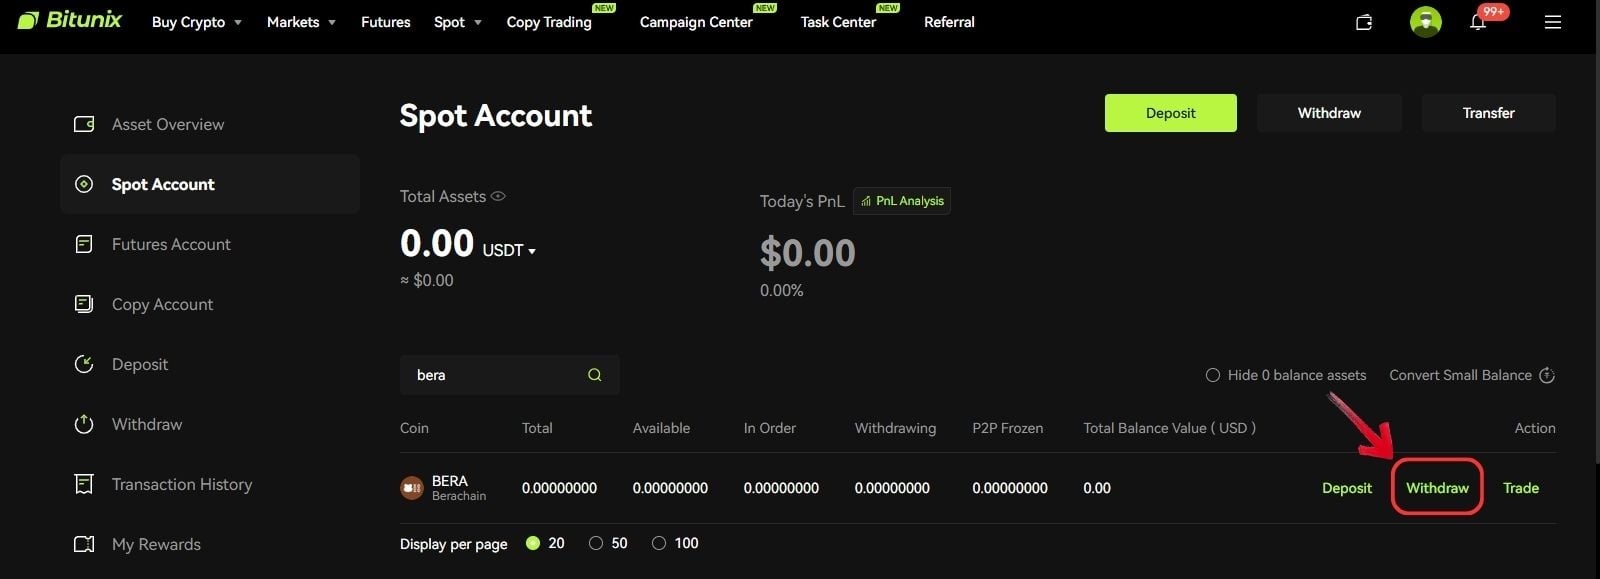Click the Futures Account sidebar icon
The height and width of the screenshot is (579, 1600).
(x=84, y=244)
